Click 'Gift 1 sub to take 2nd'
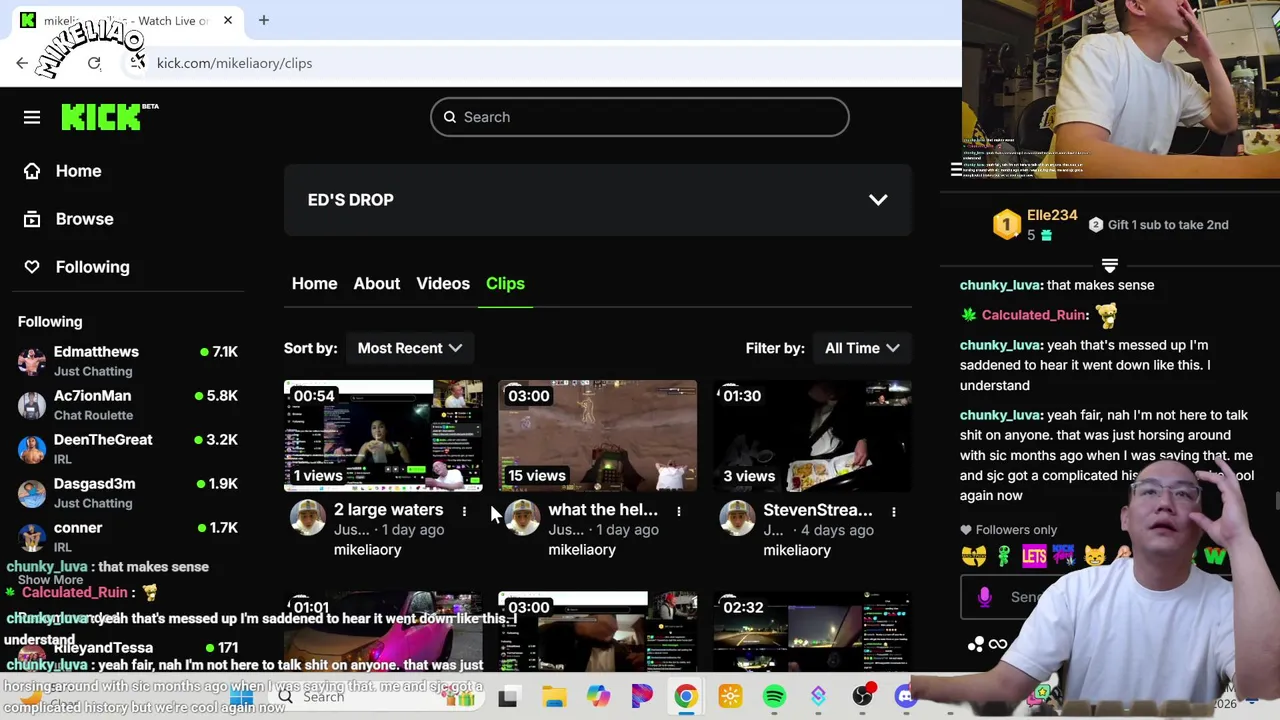The image size is (1280, 720). point(1158,225)
